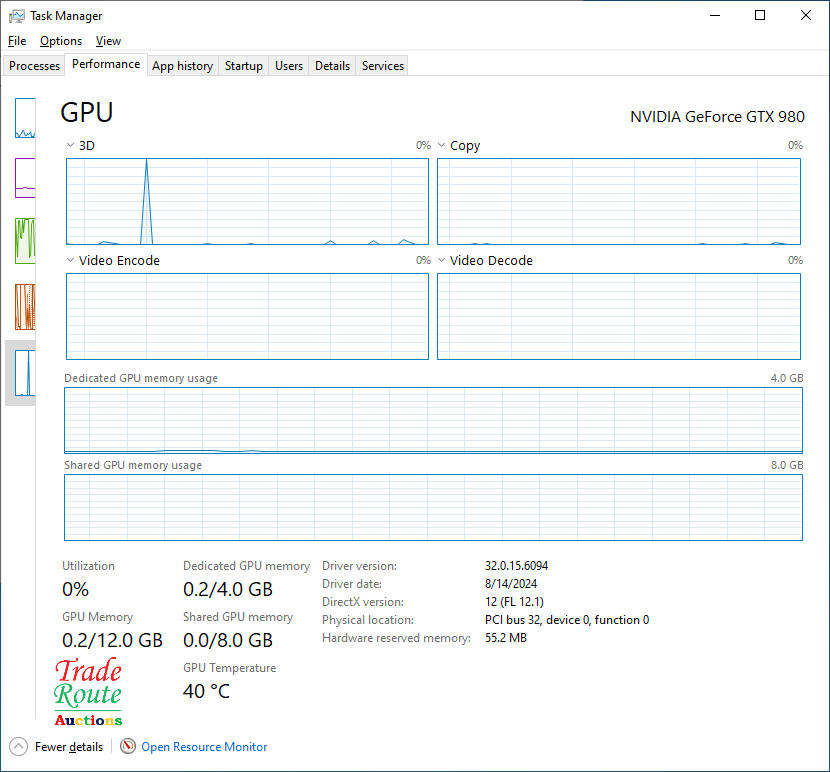The width and height of the screenshot is (830, 772).
Task: Switch to the Processes tab
Action: 35,66
